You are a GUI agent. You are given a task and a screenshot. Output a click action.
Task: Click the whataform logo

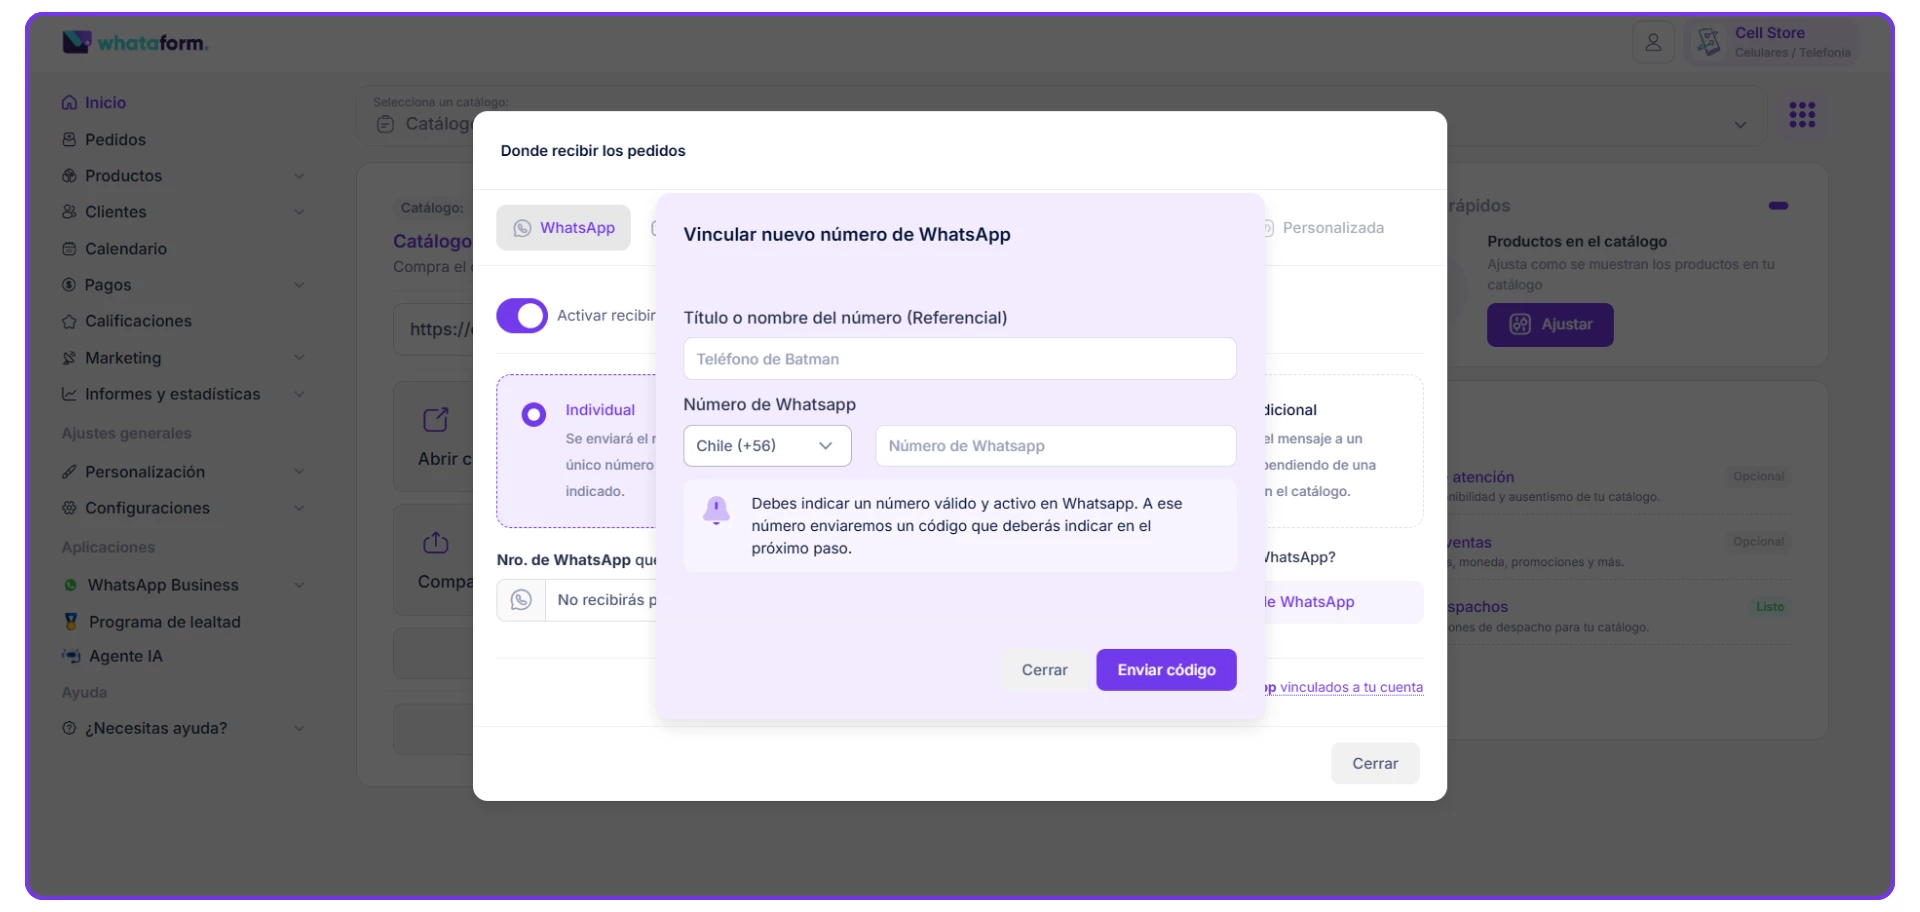[x=135, y=43]
